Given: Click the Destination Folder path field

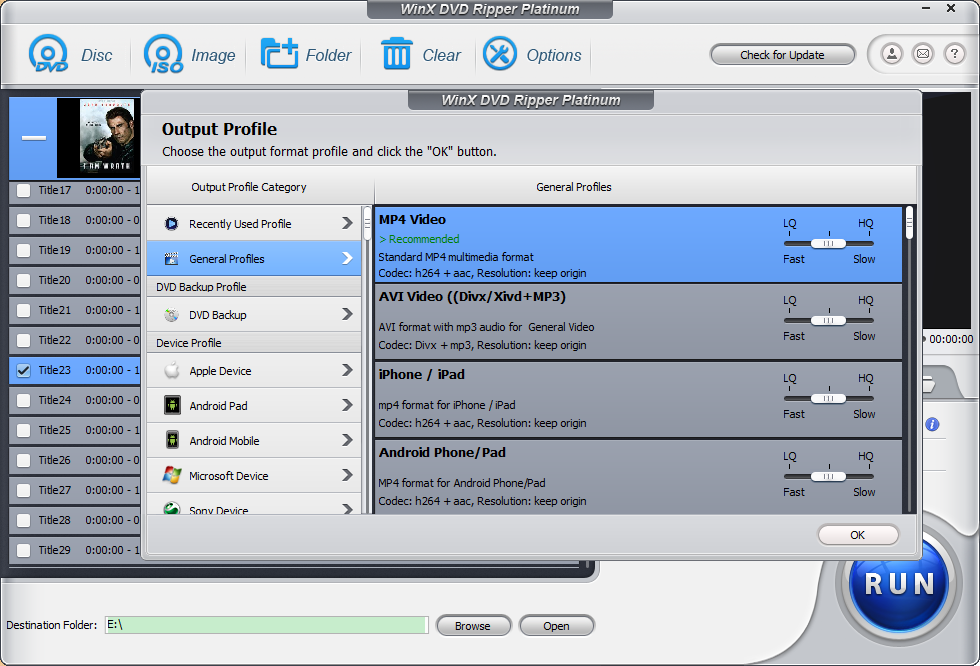Looking at the screenshot, I should [267, 625].
